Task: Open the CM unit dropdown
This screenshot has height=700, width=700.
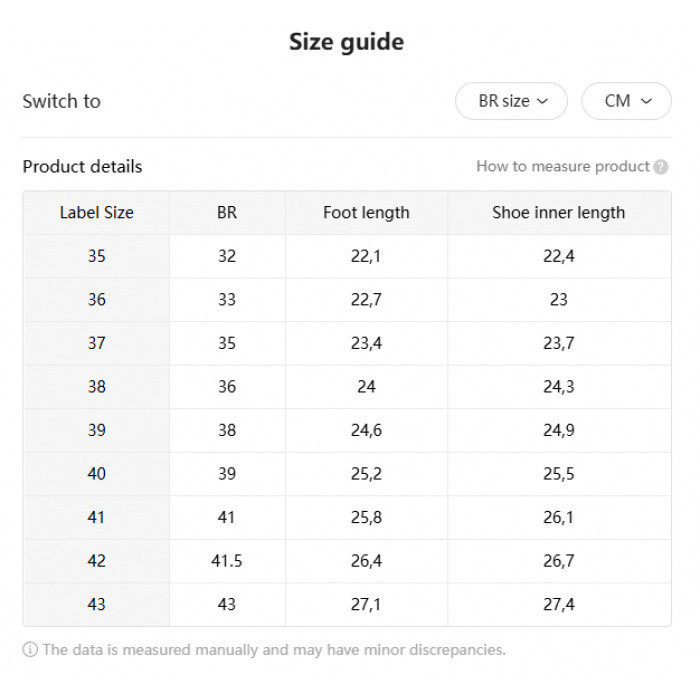Action: tap(626, 101)
